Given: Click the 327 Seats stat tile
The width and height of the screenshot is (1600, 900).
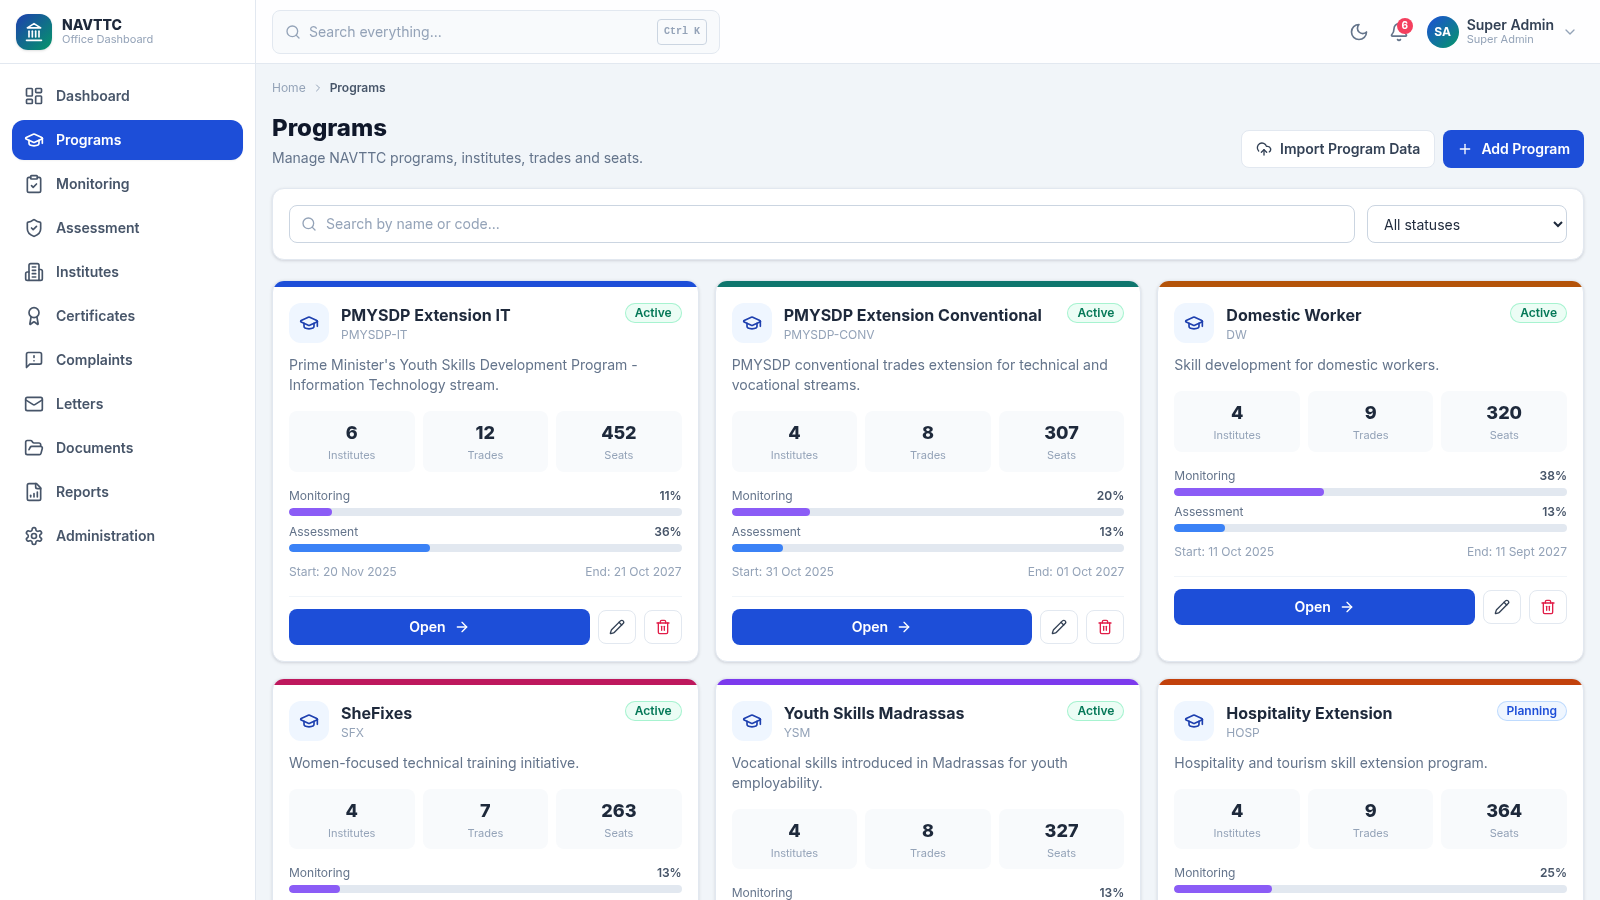Looking at the screenshot, I should point(1061,839).
